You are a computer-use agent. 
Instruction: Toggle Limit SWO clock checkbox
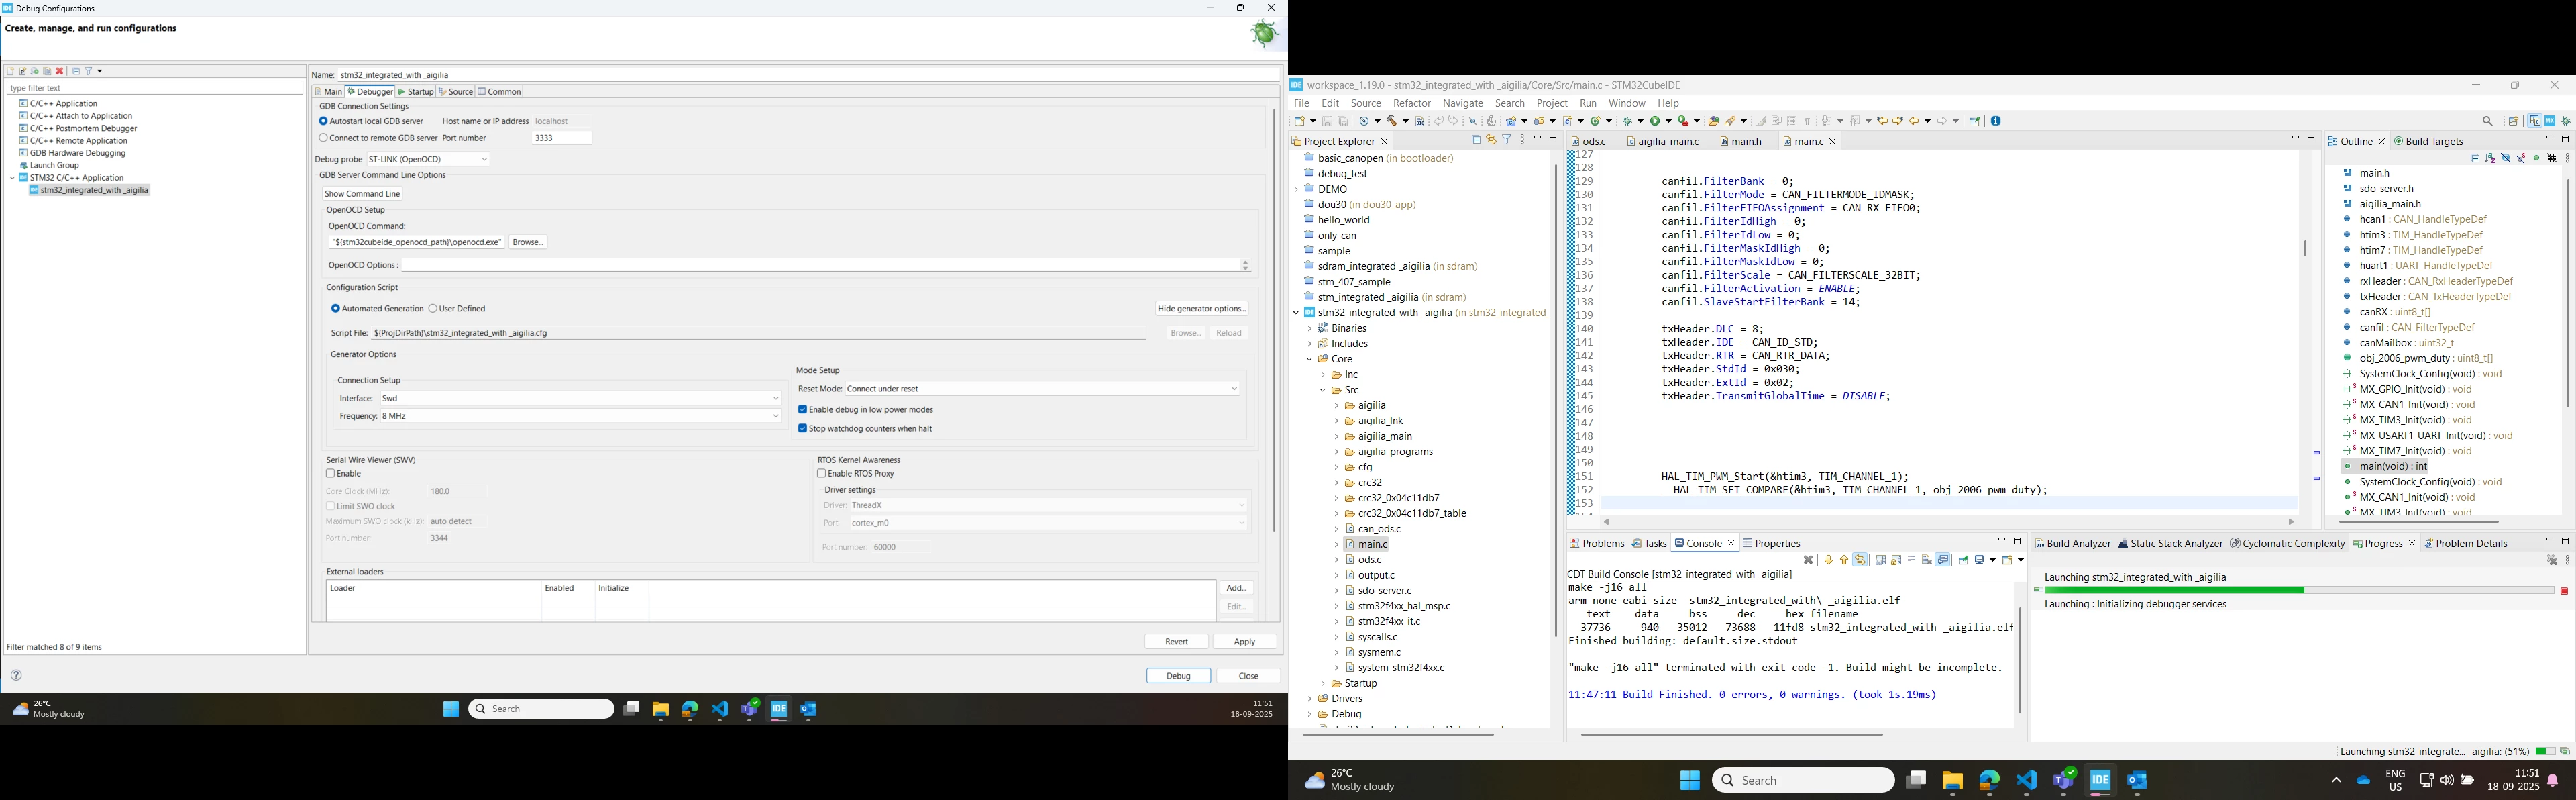click(x=330, y=507)
